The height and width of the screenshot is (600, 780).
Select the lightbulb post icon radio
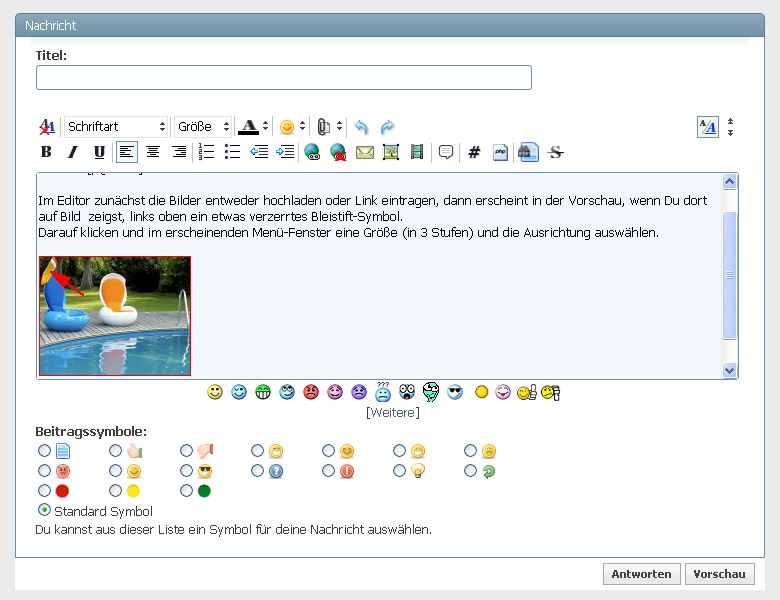click(399, 471)
